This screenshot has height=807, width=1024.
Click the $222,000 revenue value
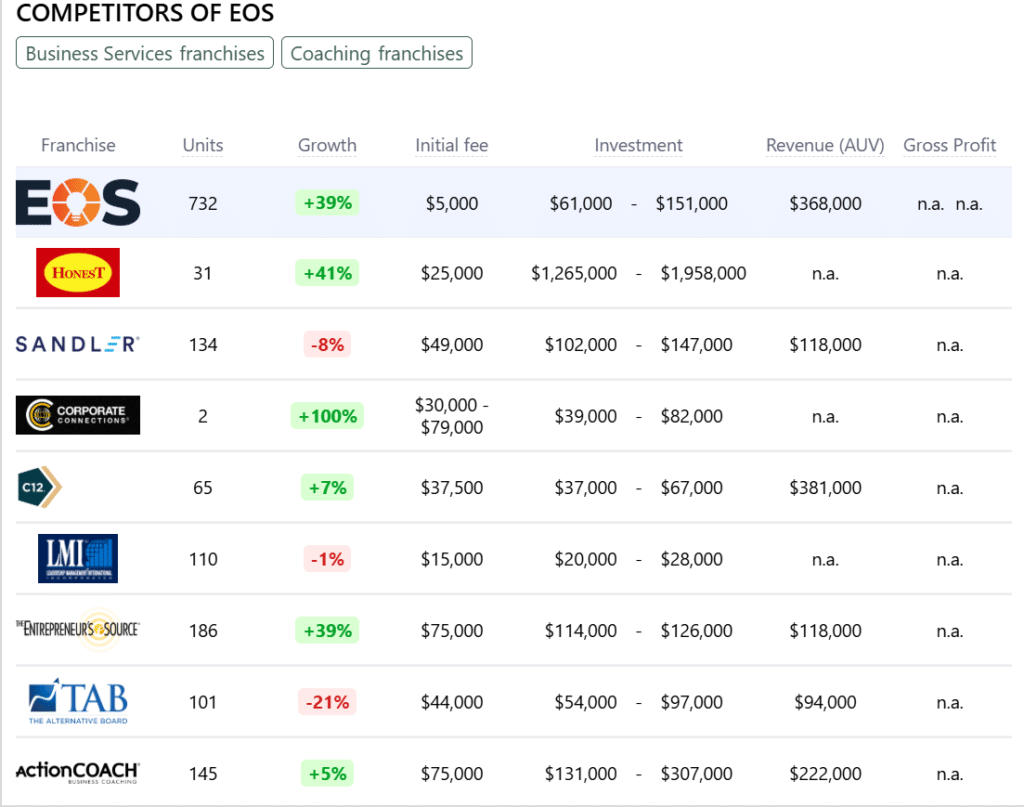[x=825, y=774]
